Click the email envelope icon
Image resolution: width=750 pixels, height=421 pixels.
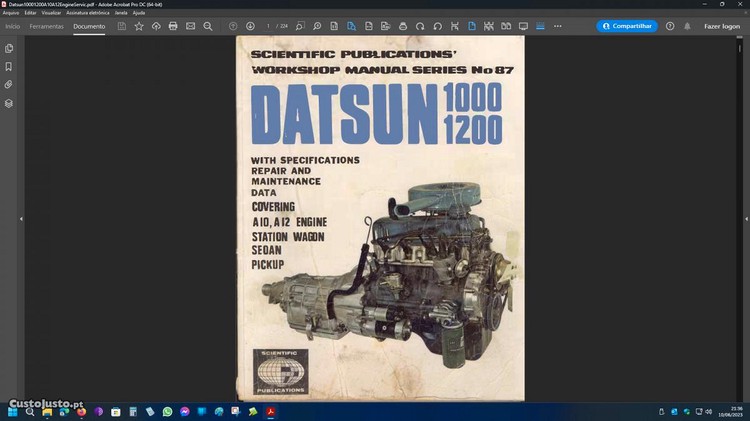tap(190, 26)
